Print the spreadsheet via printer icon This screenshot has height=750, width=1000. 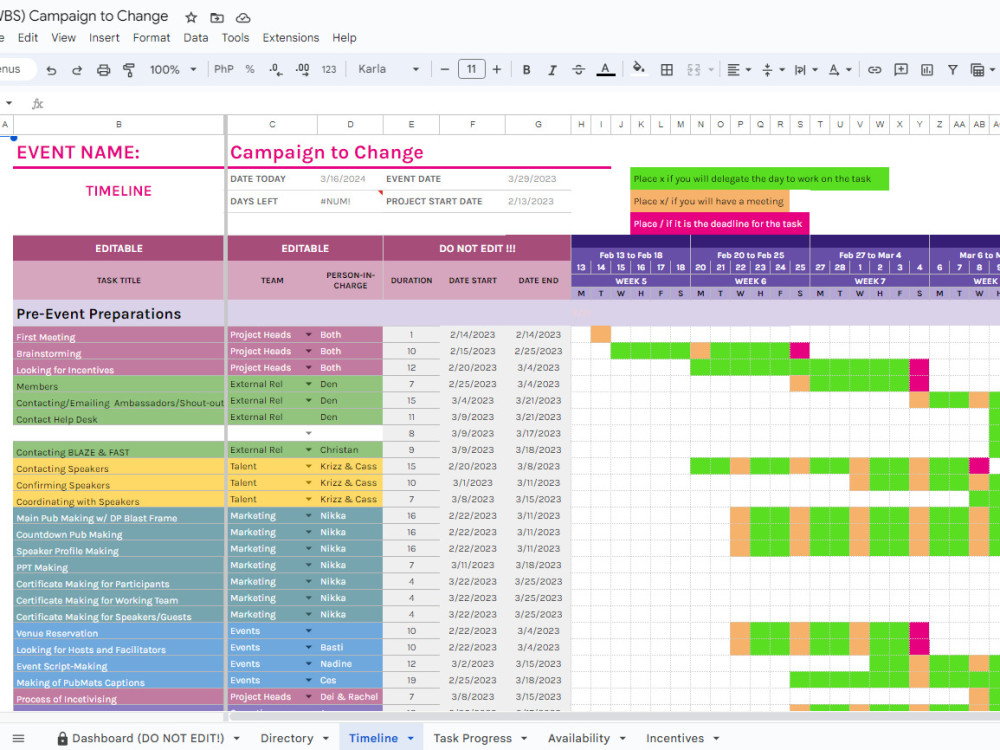103,70
